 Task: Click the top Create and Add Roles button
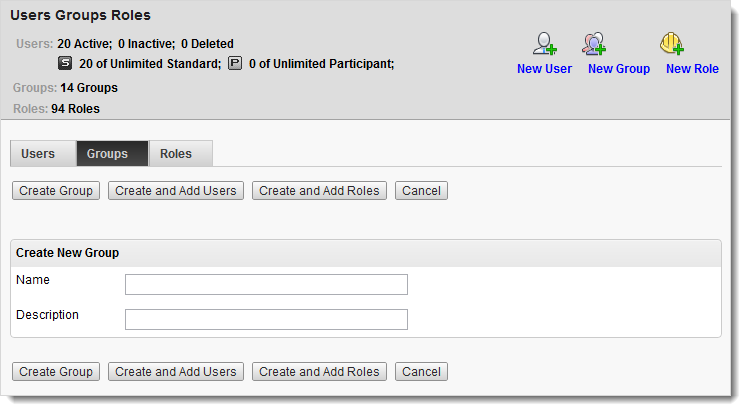point(319,191)
